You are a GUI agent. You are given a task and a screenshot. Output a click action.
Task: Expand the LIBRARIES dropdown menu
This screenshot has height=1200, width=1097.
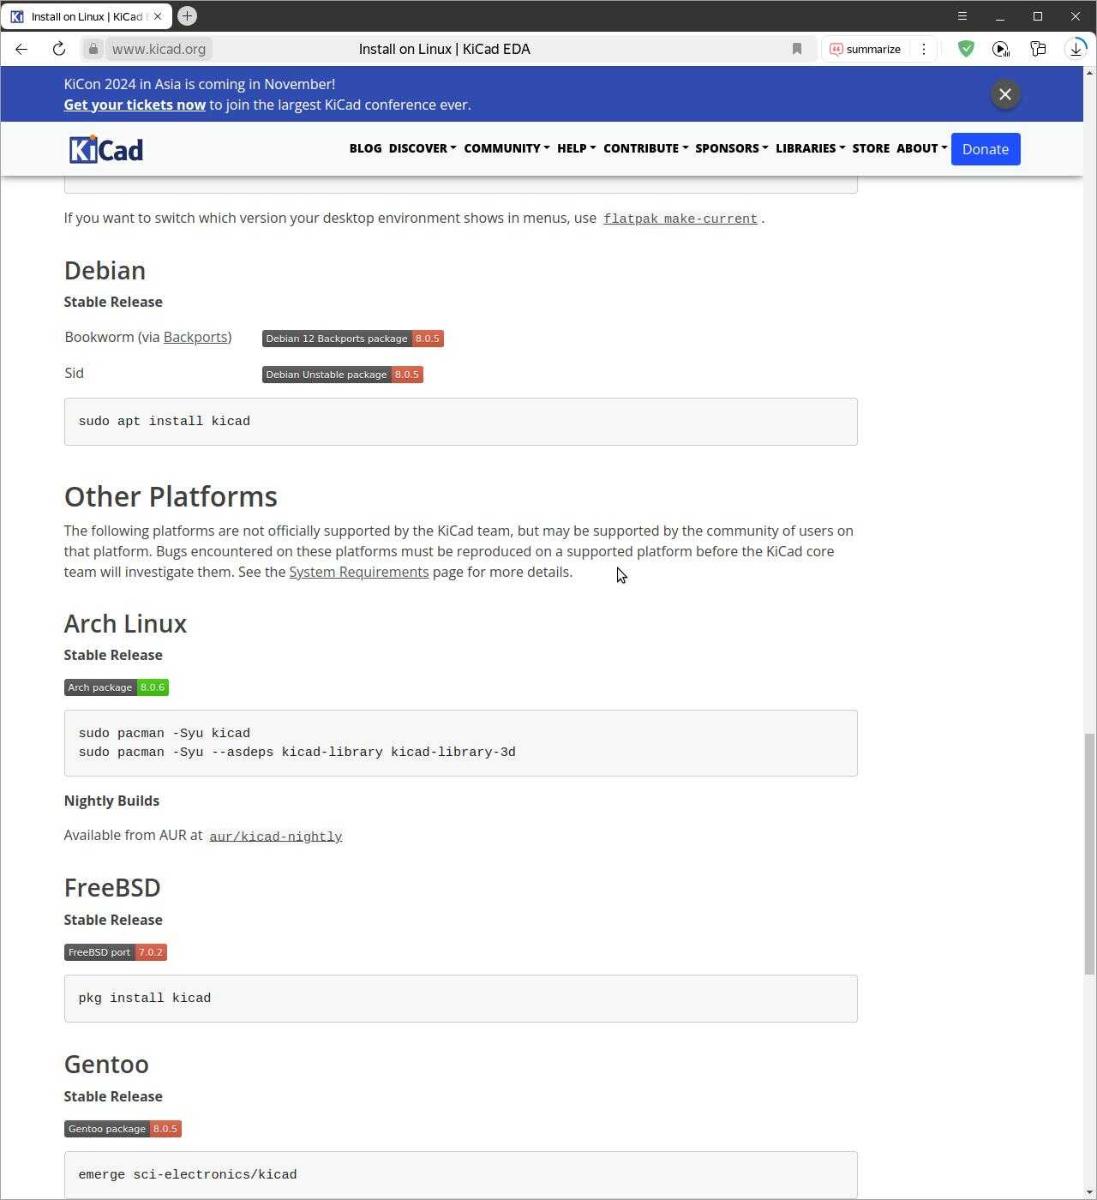point(810,148)
